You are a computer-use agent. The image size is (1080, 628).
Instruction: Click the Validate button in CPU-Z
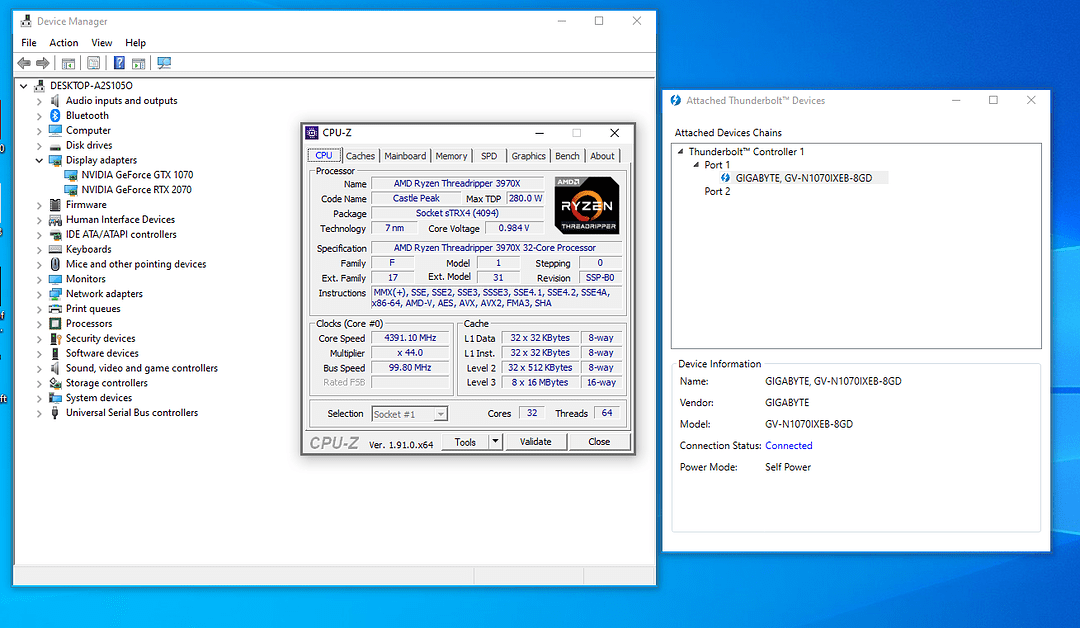pyautogui.click(x=536, y=441)
